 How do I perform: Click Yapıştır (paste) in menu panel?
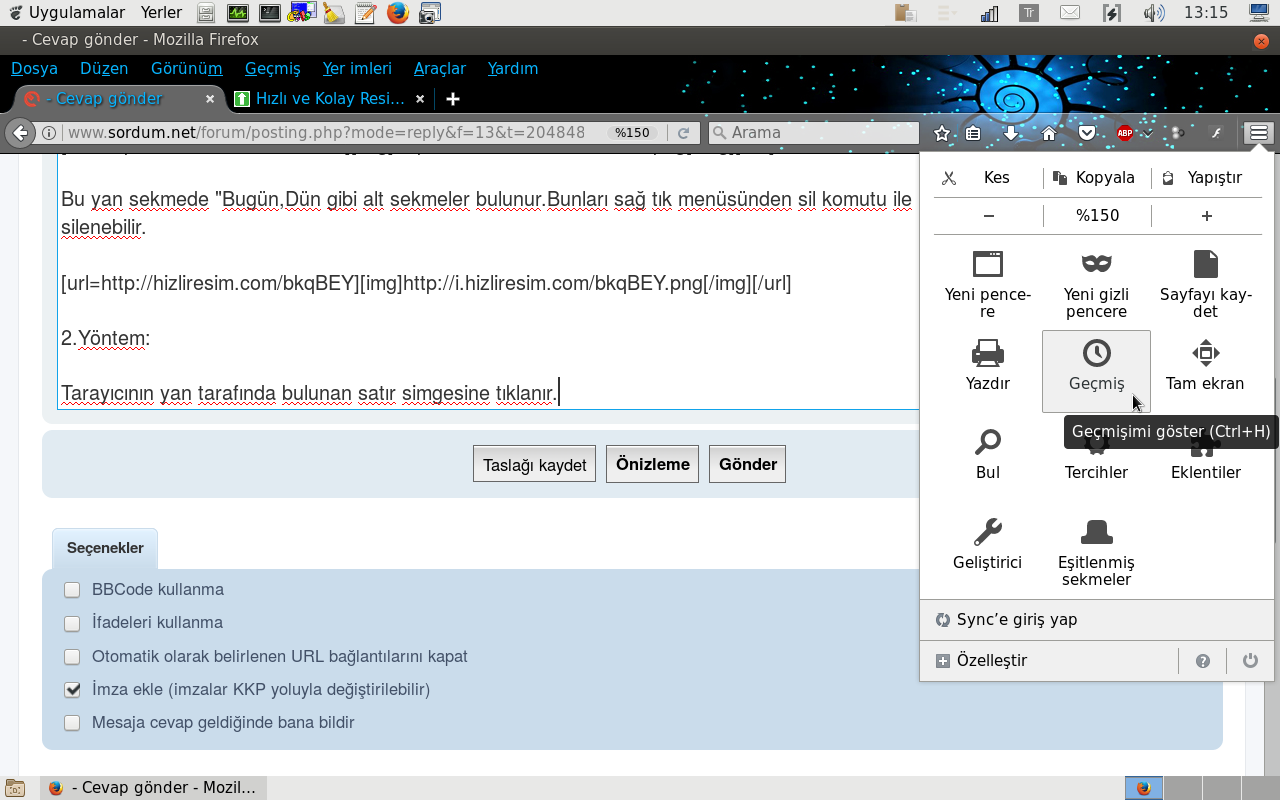1206,177
